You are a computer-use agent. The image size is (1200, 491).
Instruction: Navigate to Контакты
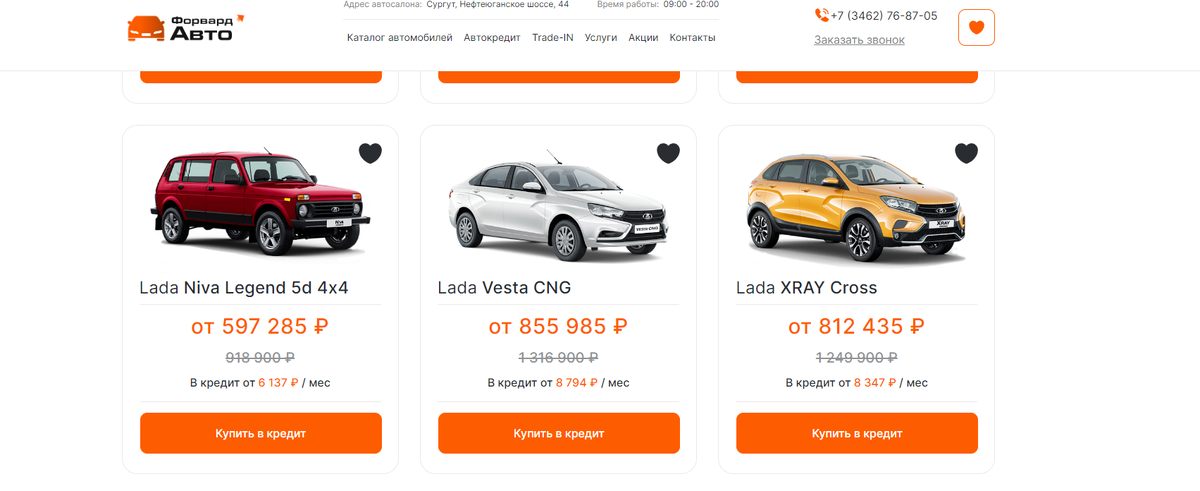point(692,38)
